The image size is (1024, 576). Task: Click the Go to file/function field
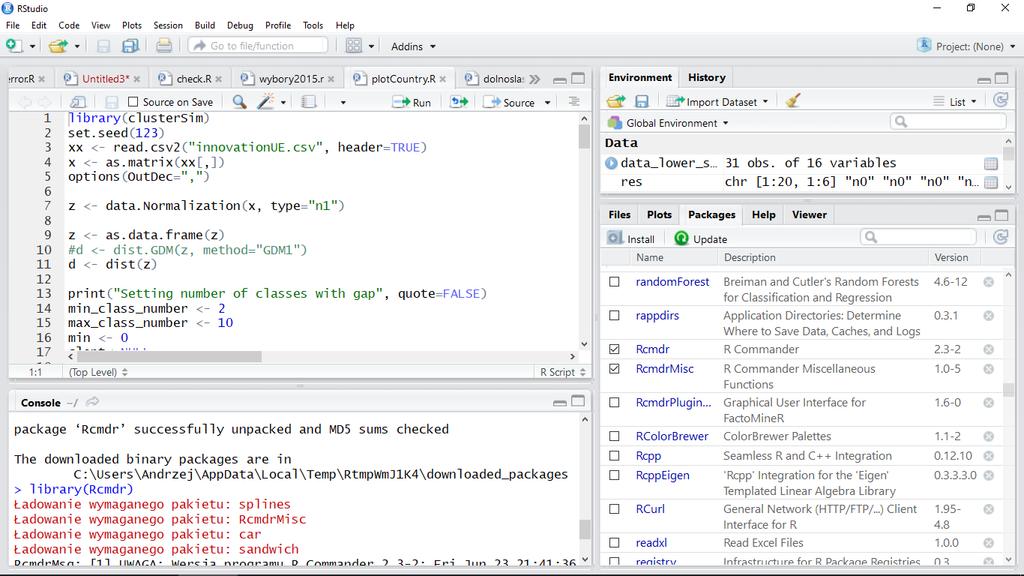[258, 46]
